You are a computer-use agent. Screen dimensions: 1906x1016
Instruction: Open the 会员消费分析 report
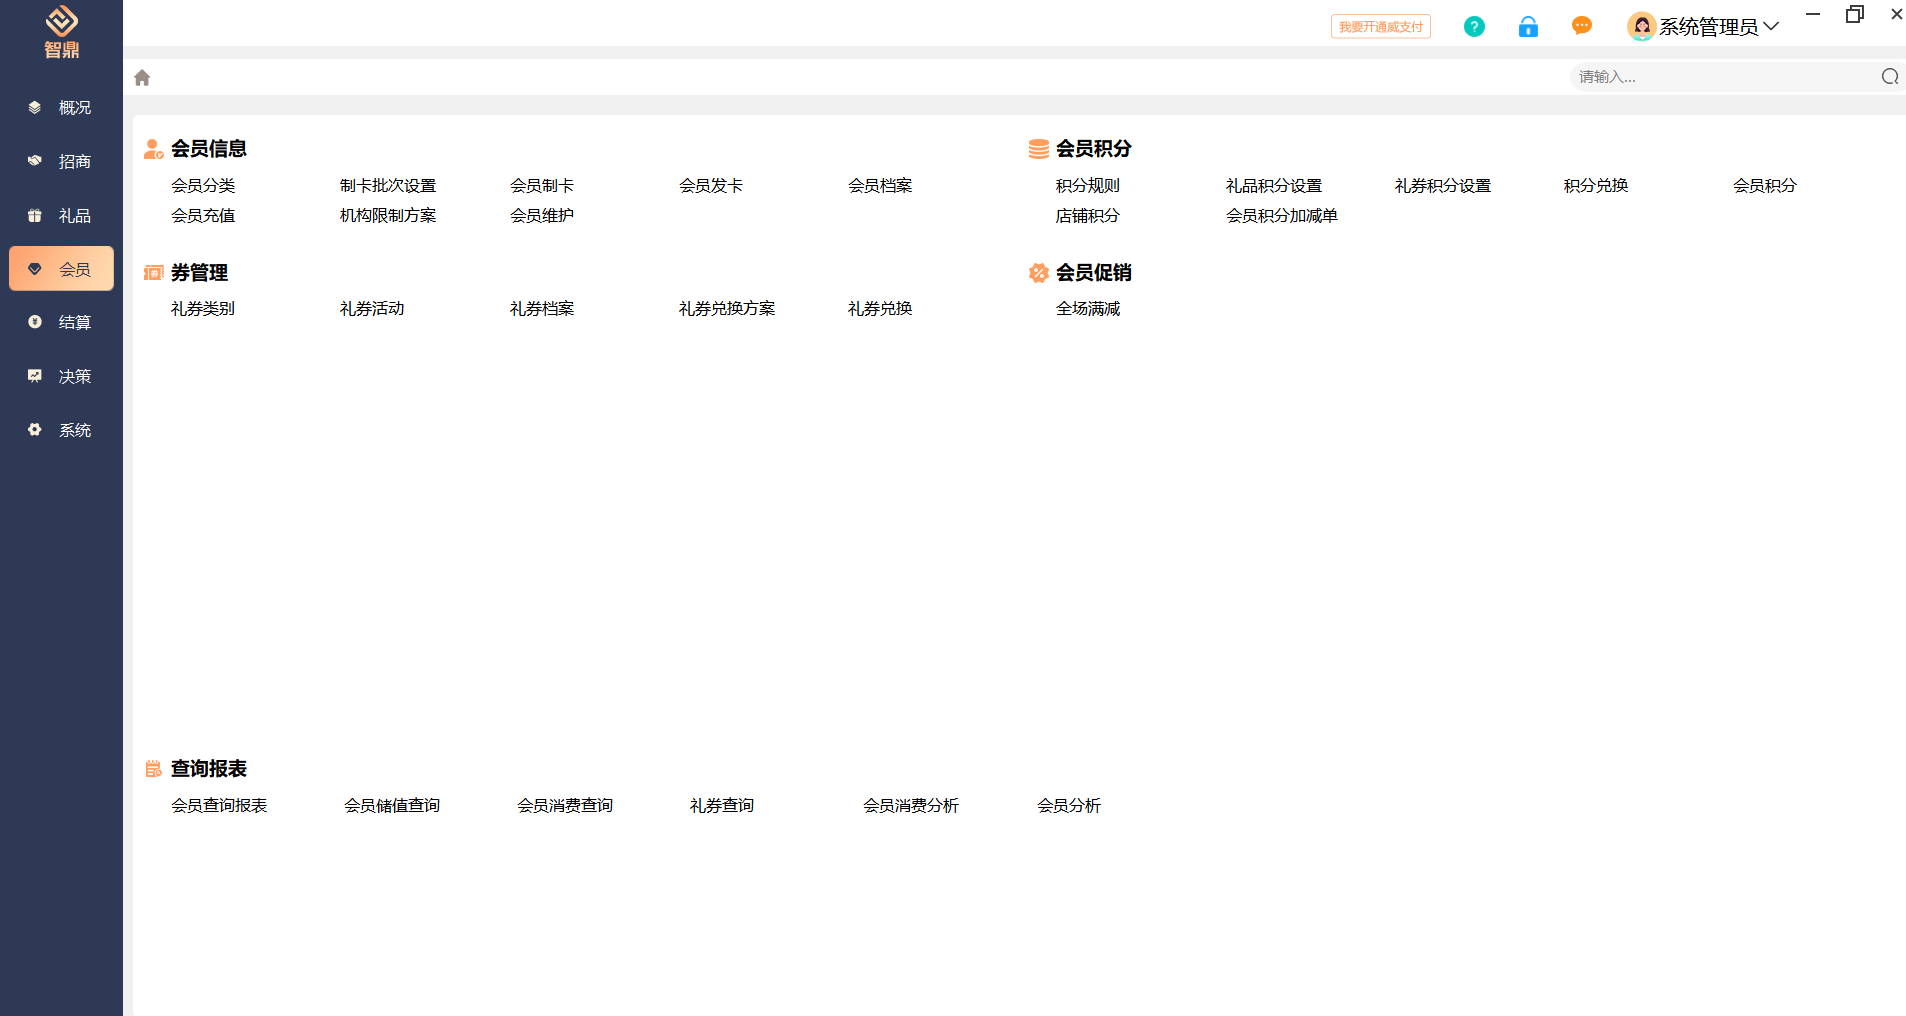pos(910,806)
